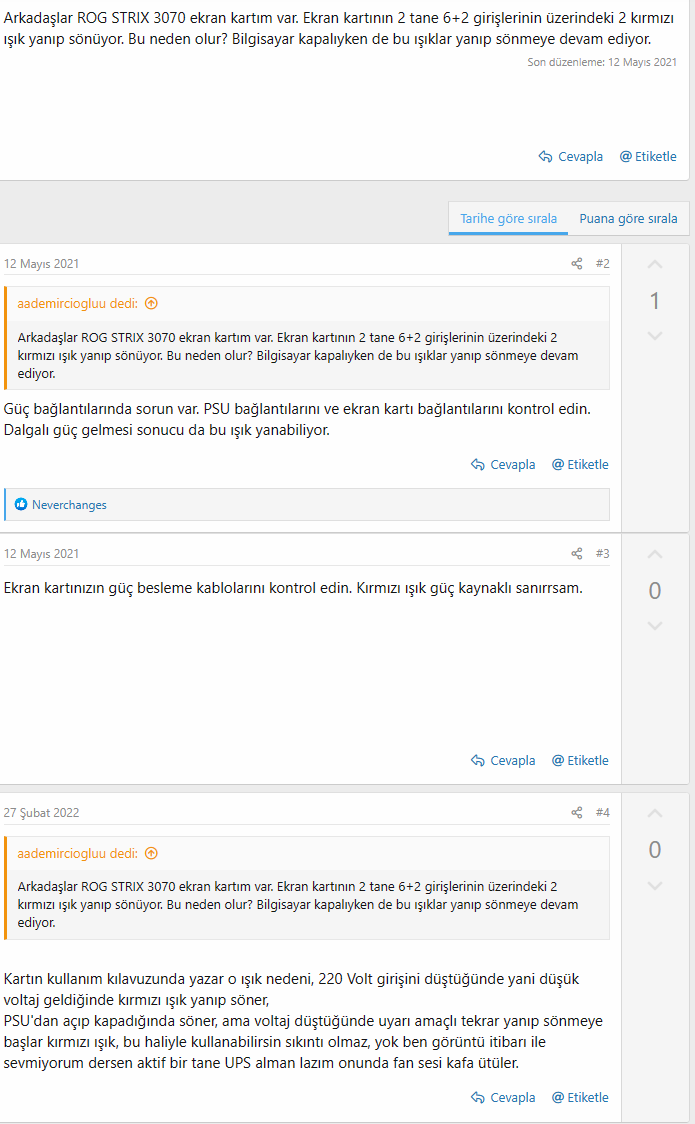Click the vote score 1 on post #2
Image resolution: width=695 pixels, height=1124 pixels.
tap(654, 301)
